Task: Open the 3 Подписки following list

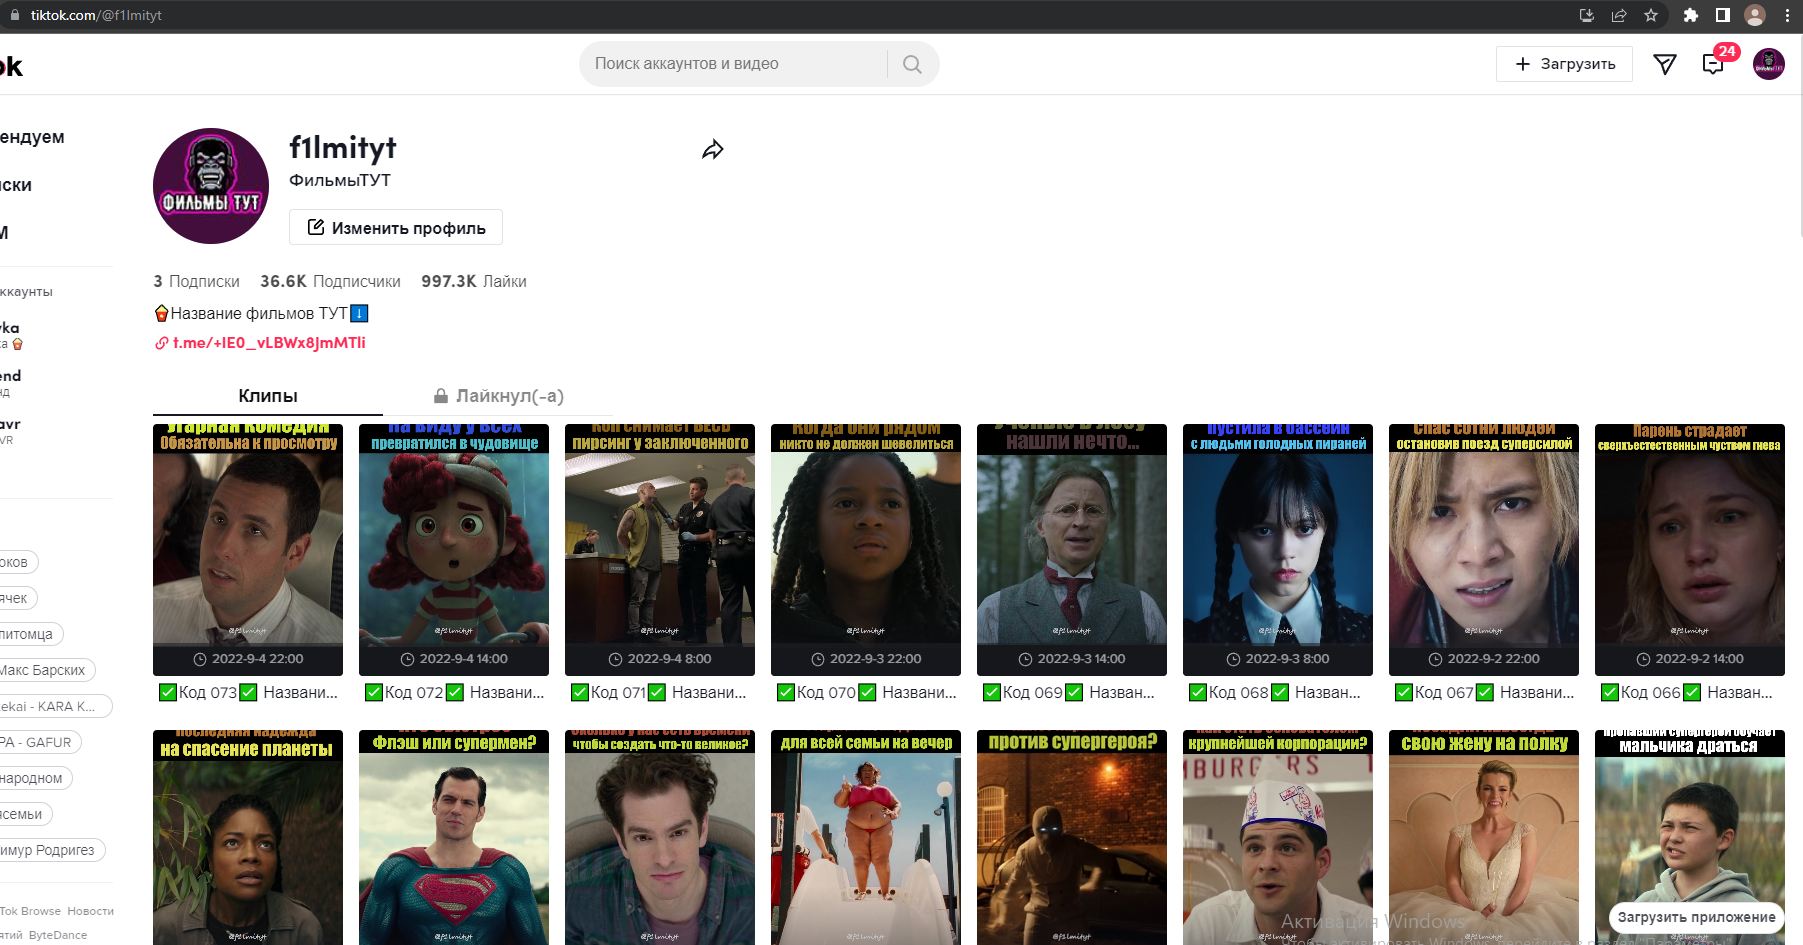Action: click(196, 282)
